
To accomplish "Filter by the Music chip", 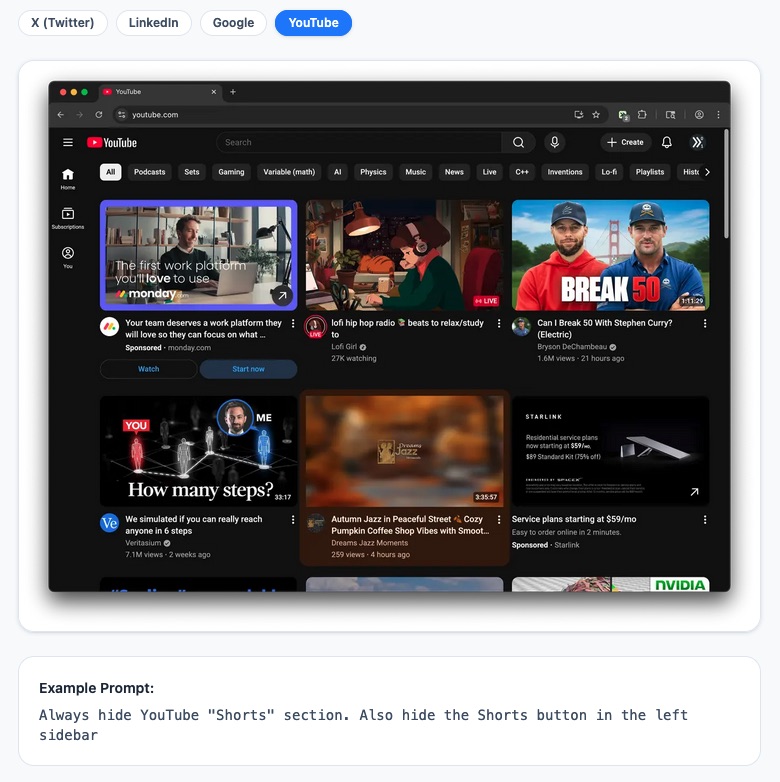I will pyautogui.click(x=415, y=172).
